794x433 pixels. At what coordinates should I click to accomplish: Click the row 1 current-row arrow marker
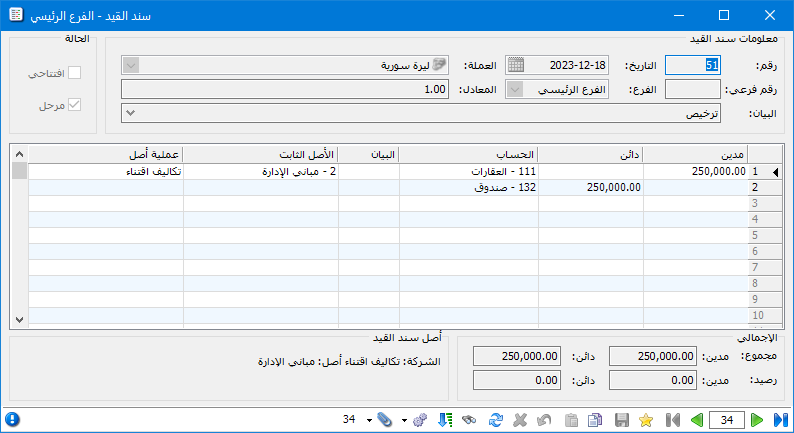[x=775, y=172]
